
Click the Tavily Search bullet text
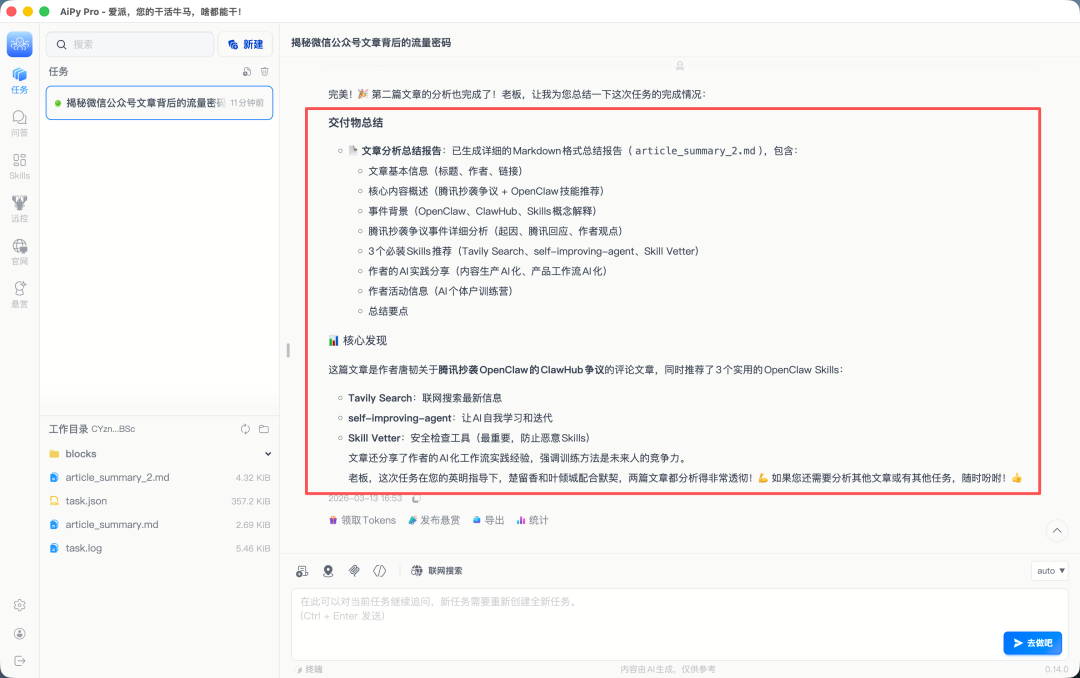coord(425,398)
